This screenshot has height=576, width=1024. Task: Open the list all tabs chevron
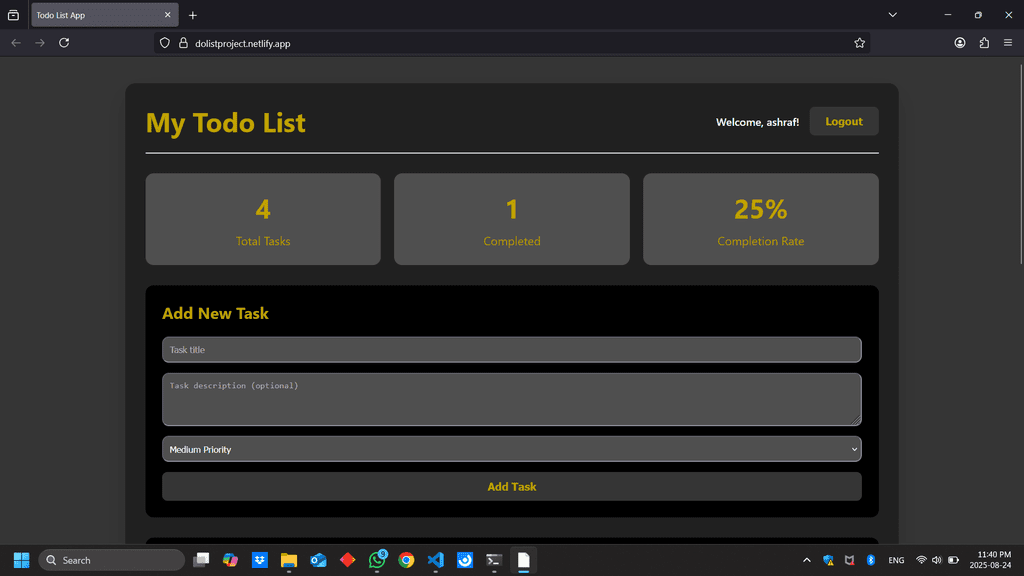click(x=893, y=15)
